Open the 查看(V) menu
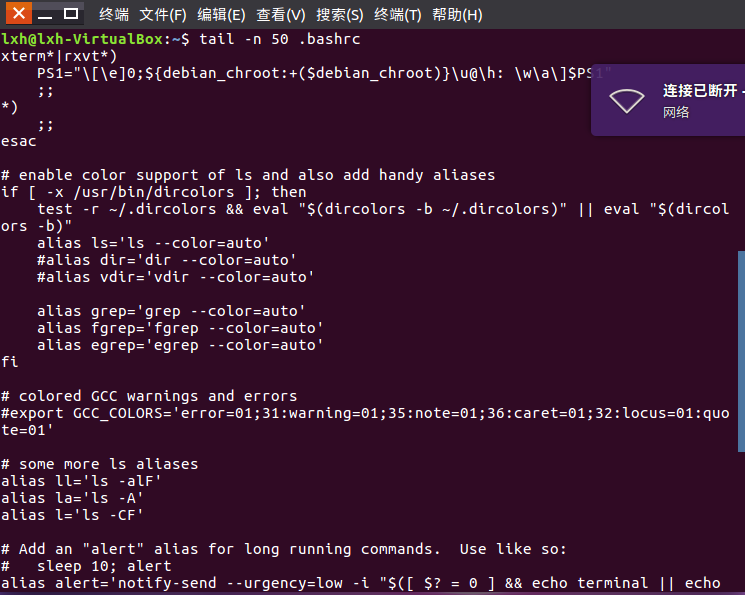Viewport: 745px width, 595px height. coord(281,15)
